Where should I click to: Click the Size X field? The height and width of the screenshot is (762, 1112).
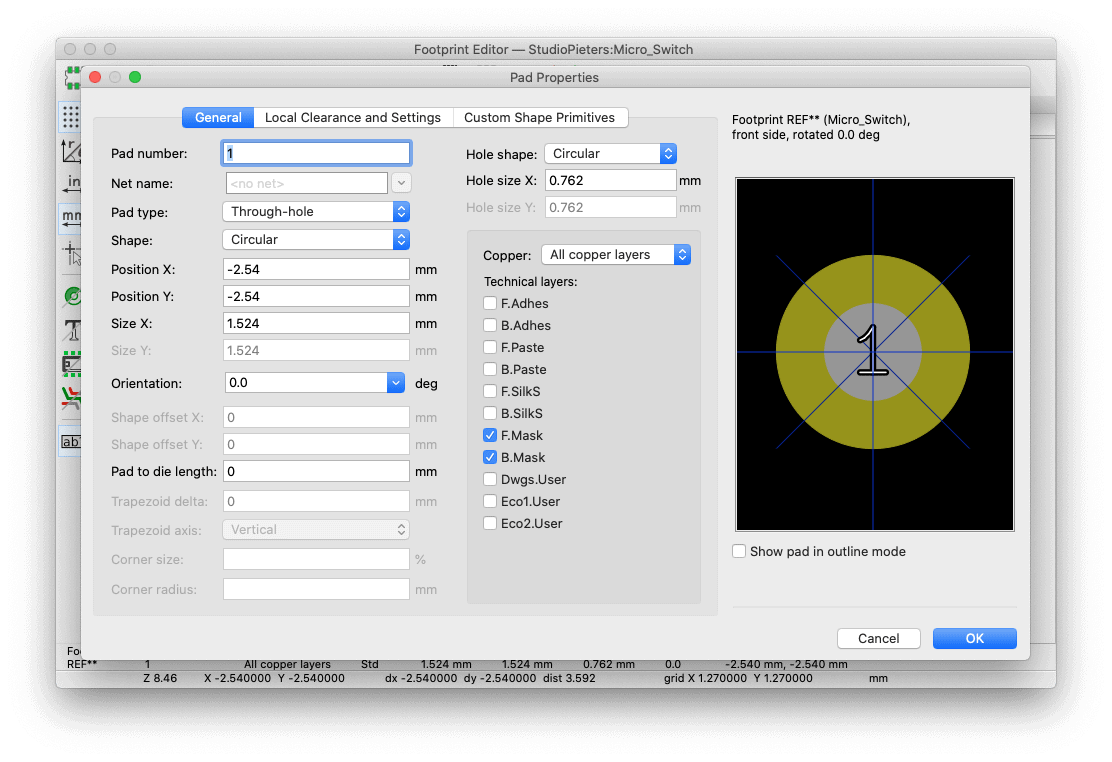pyautogui.click(x=316, y=324)
